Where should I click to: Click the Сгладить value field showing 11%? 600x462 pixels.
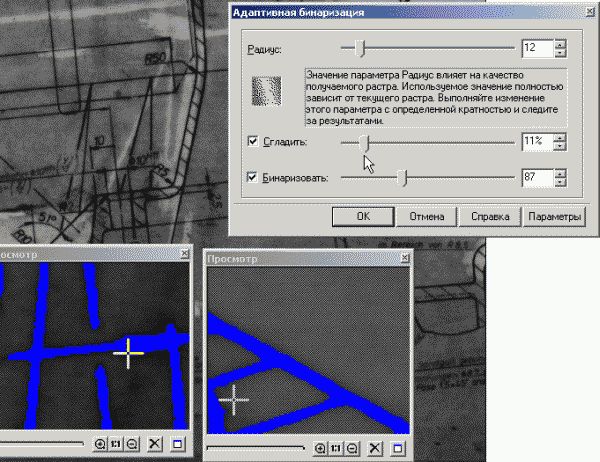click(538, 142)
